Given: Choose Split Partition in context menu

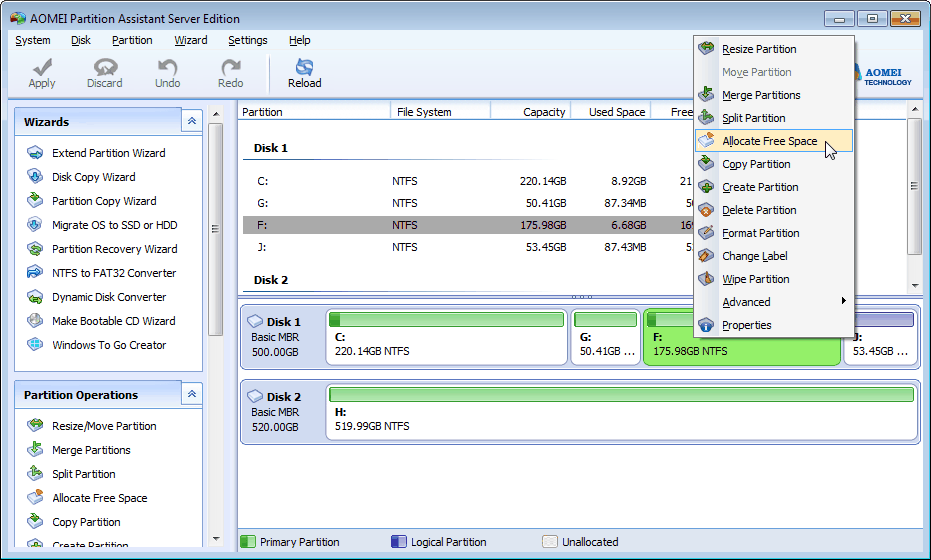Looking at the screenshot, I should pyautogui.click(x=774, y=118).
